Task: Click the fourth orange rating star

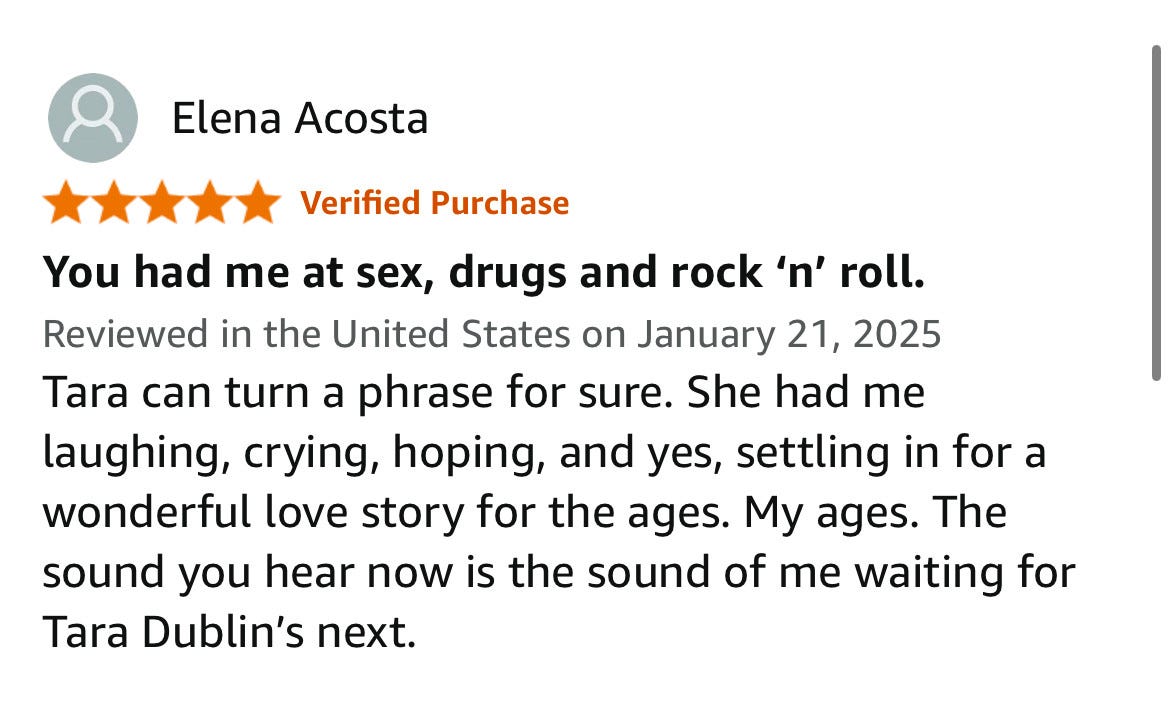Action: coord(210,203)
